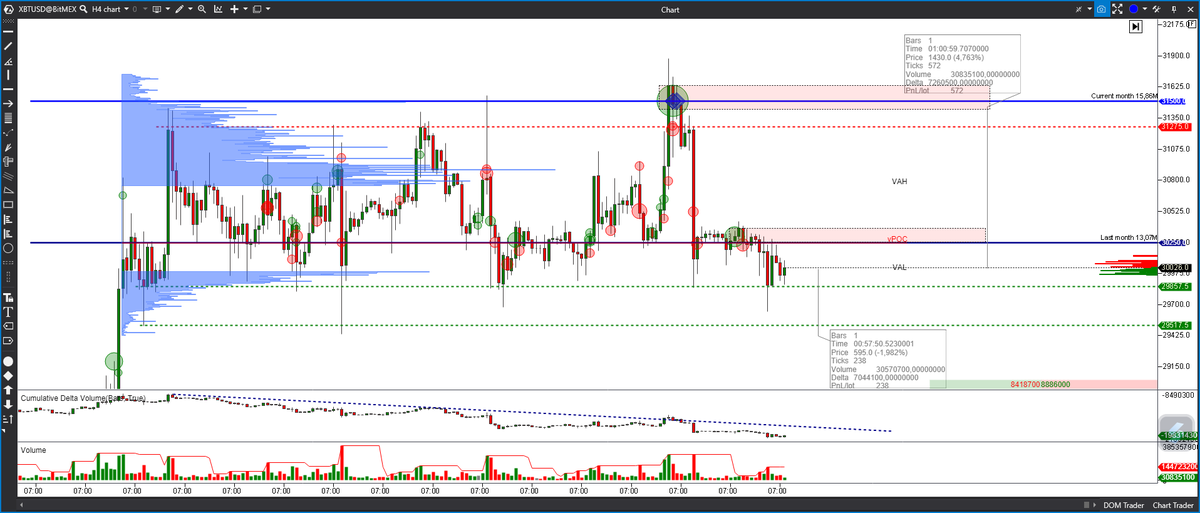
Task: Select the arrow line drawing tool
Action: (8, 103)
